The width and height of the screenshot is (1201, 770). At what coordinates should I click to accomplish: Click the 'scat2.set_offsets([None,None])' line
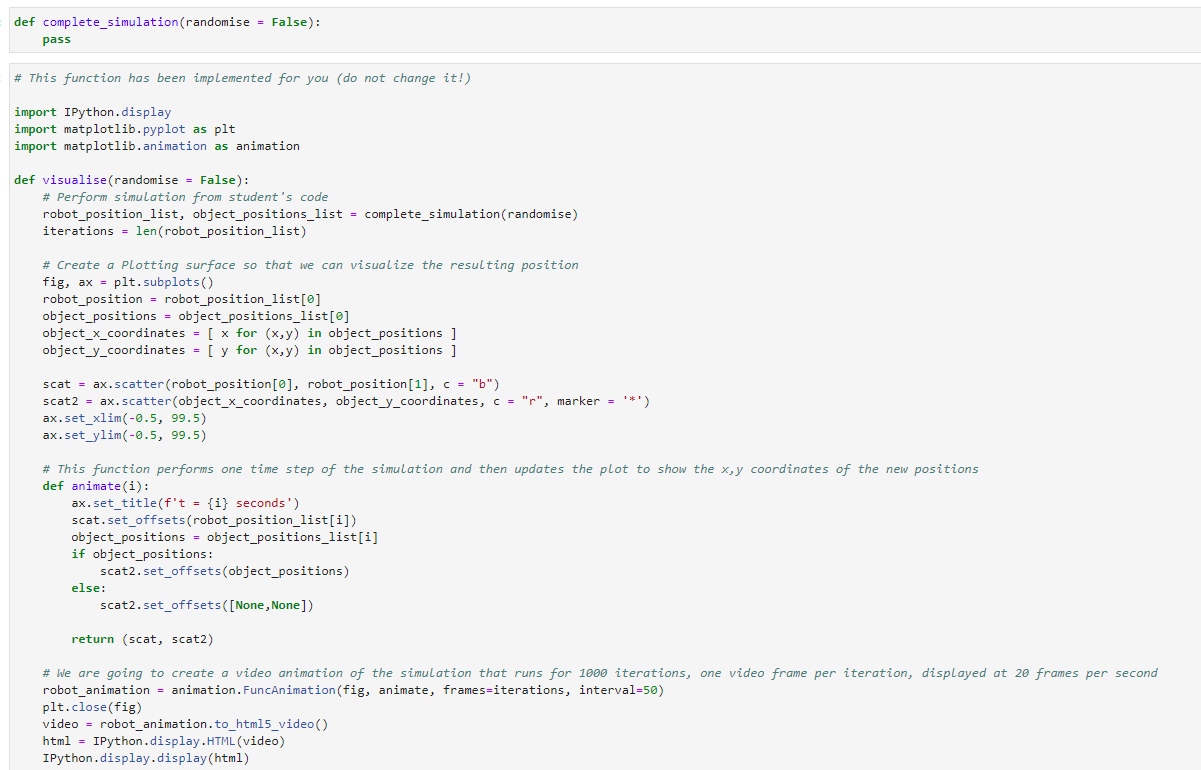pyautogui.click(x=207, y=605)
